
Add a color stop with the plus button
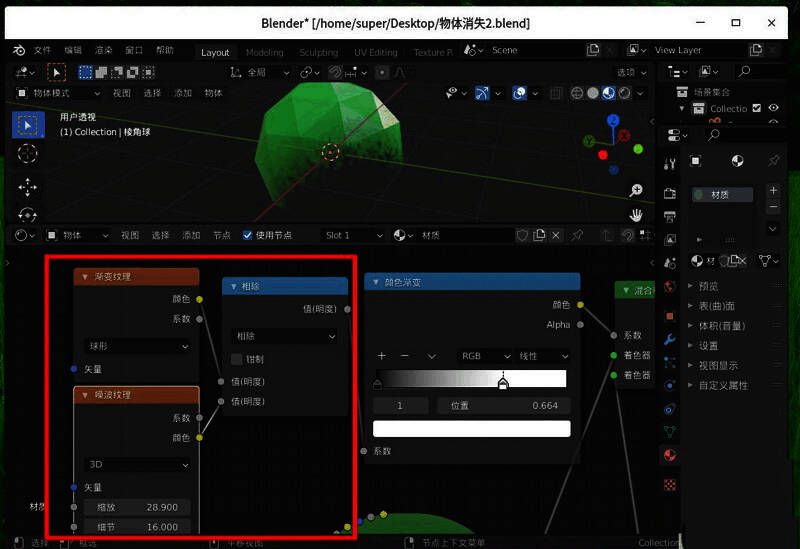[x=381, y=356]
